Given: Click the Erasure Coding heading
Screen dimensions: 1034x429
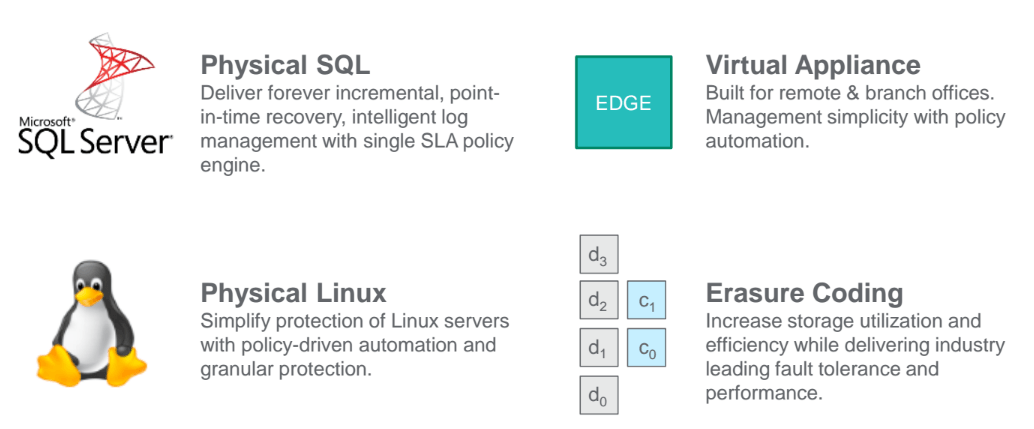Looking at the screenshot, I should click(x=804, y=293).
